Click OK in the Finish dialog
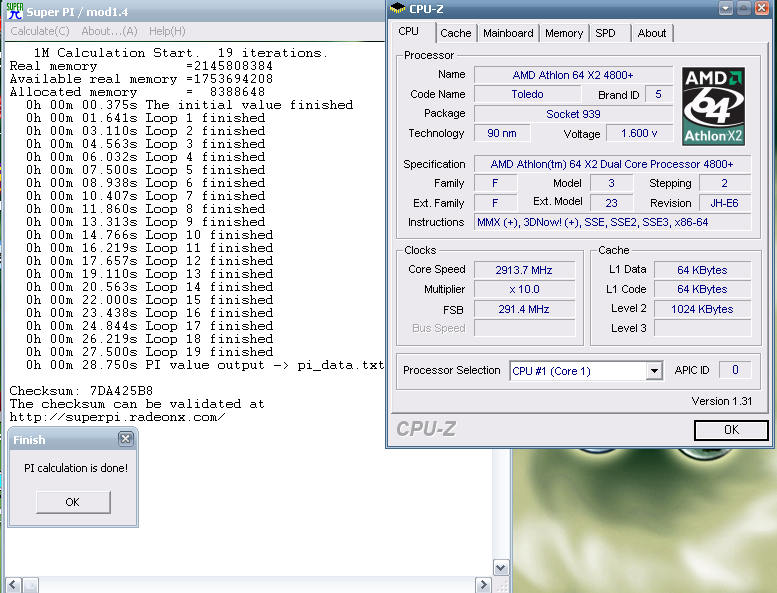This screenshot has width=777, height=593. point(73,502)
